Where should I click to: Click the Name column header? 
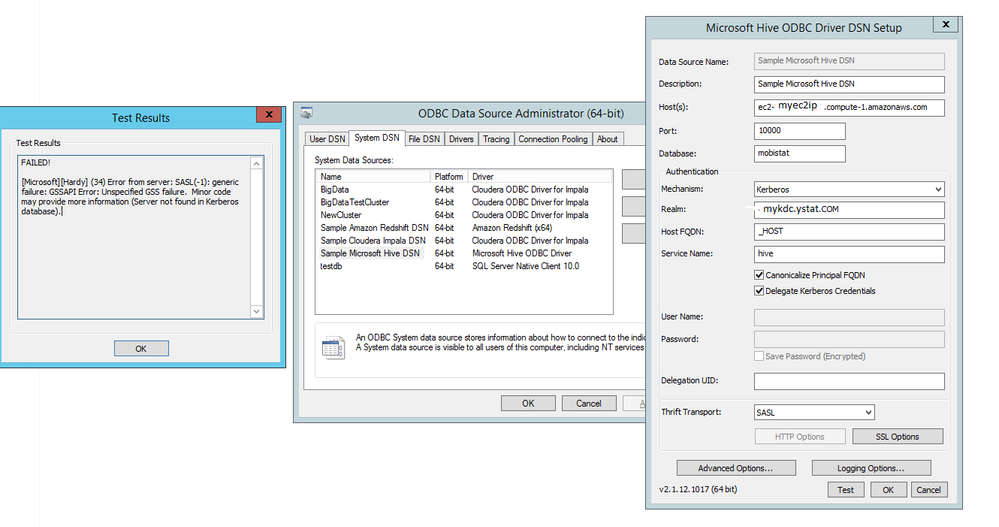point(373,177)
